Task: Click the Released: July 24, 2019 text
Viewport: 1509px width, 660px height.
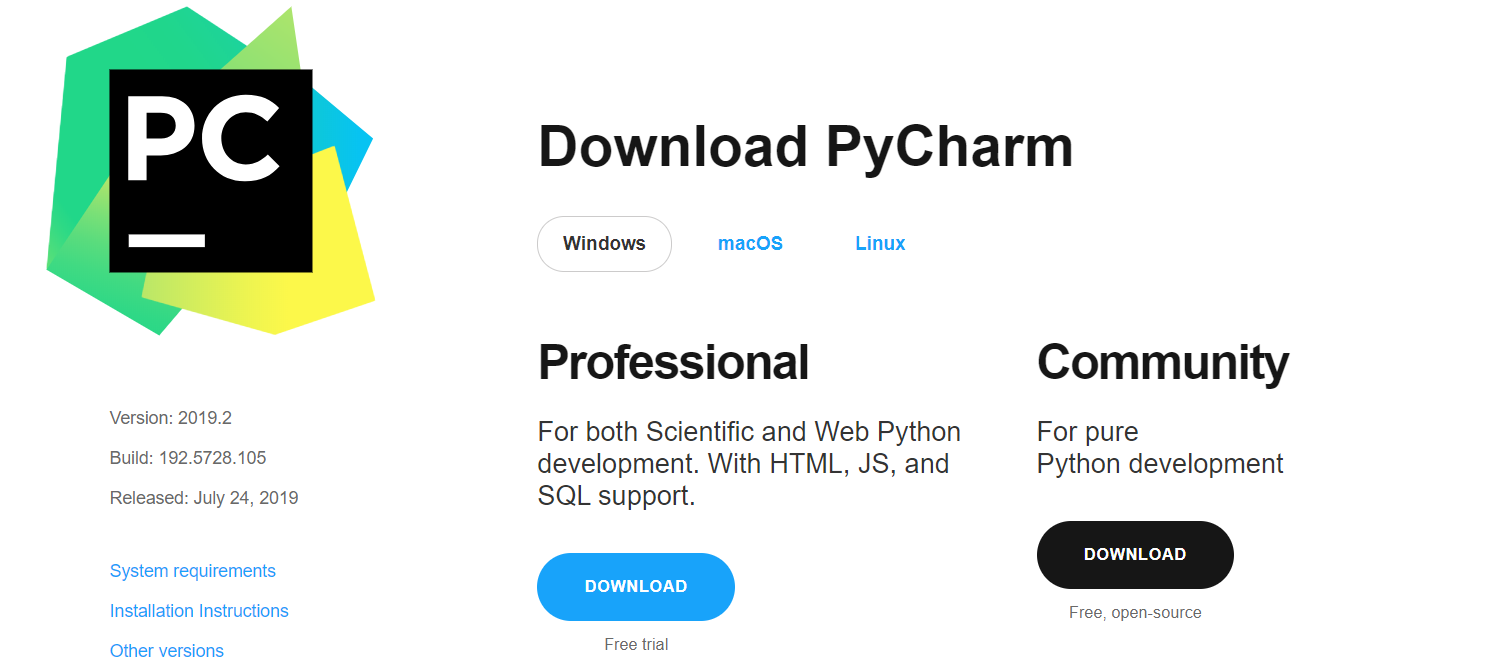Action: click(204, 497)
